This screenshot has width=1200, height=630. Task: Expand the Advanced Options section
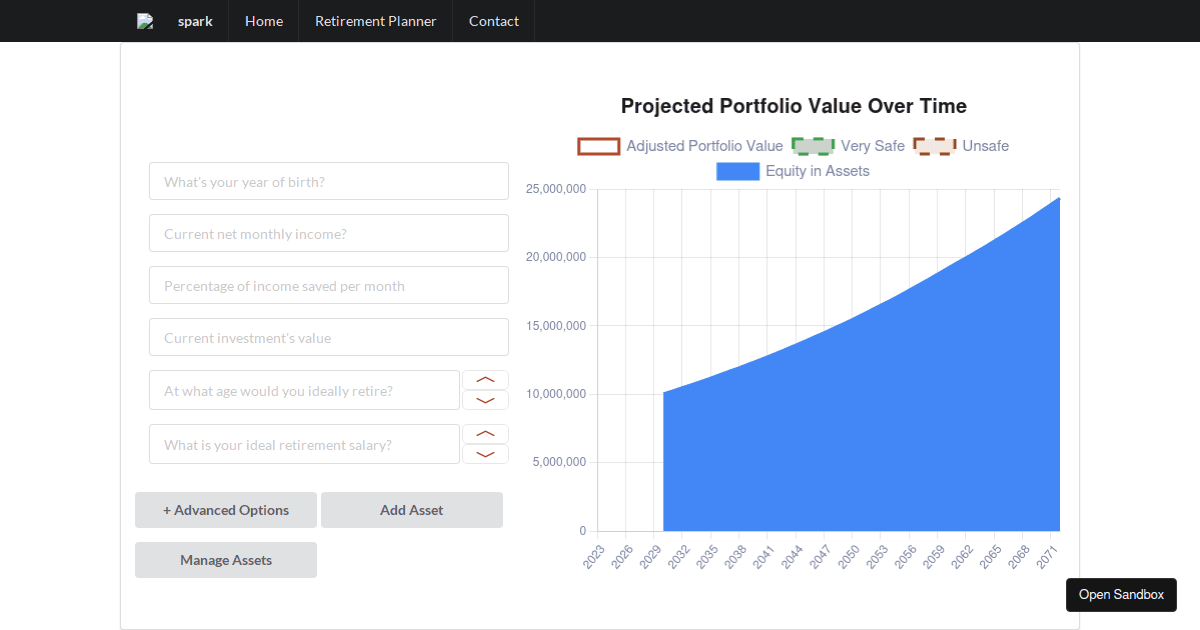tap(226, 510)
